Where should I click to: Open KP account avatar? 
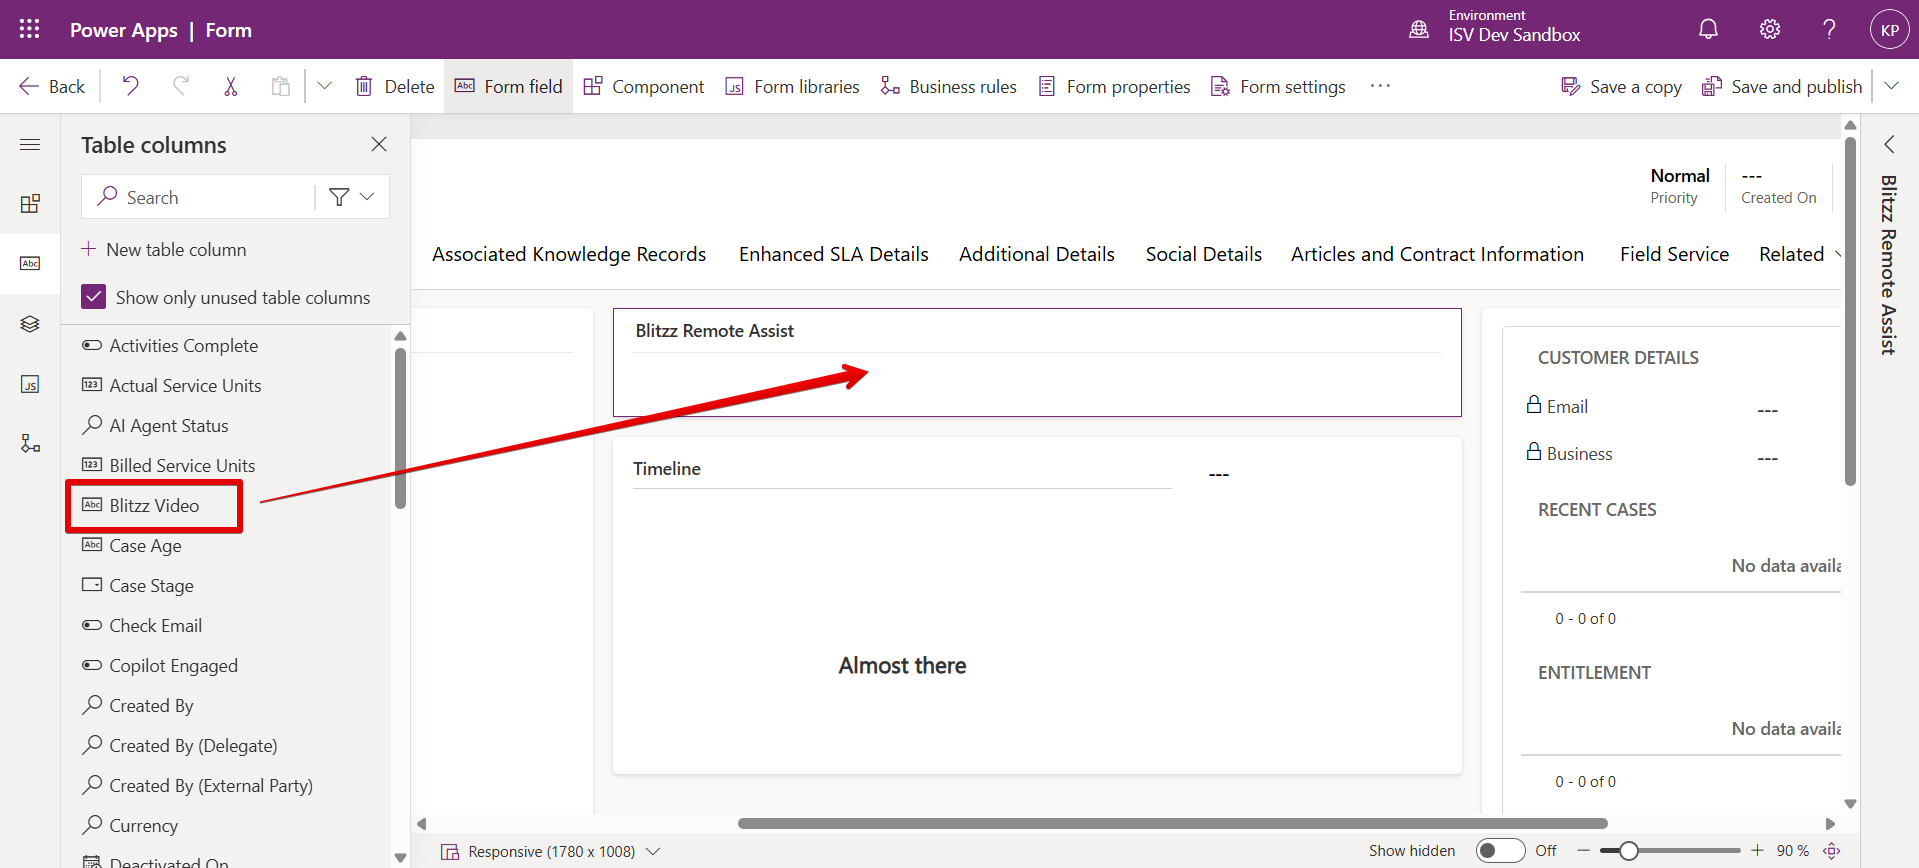1889,30
